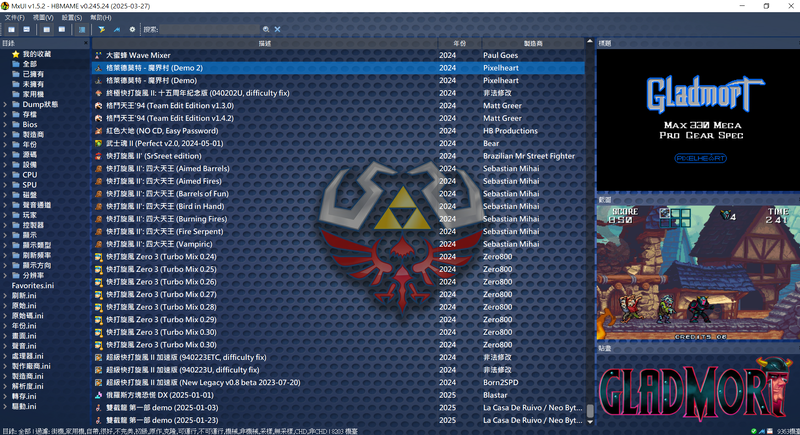The image size is (800, 435).
Task: Expand the SPU tree node
Action: point(5,185)
